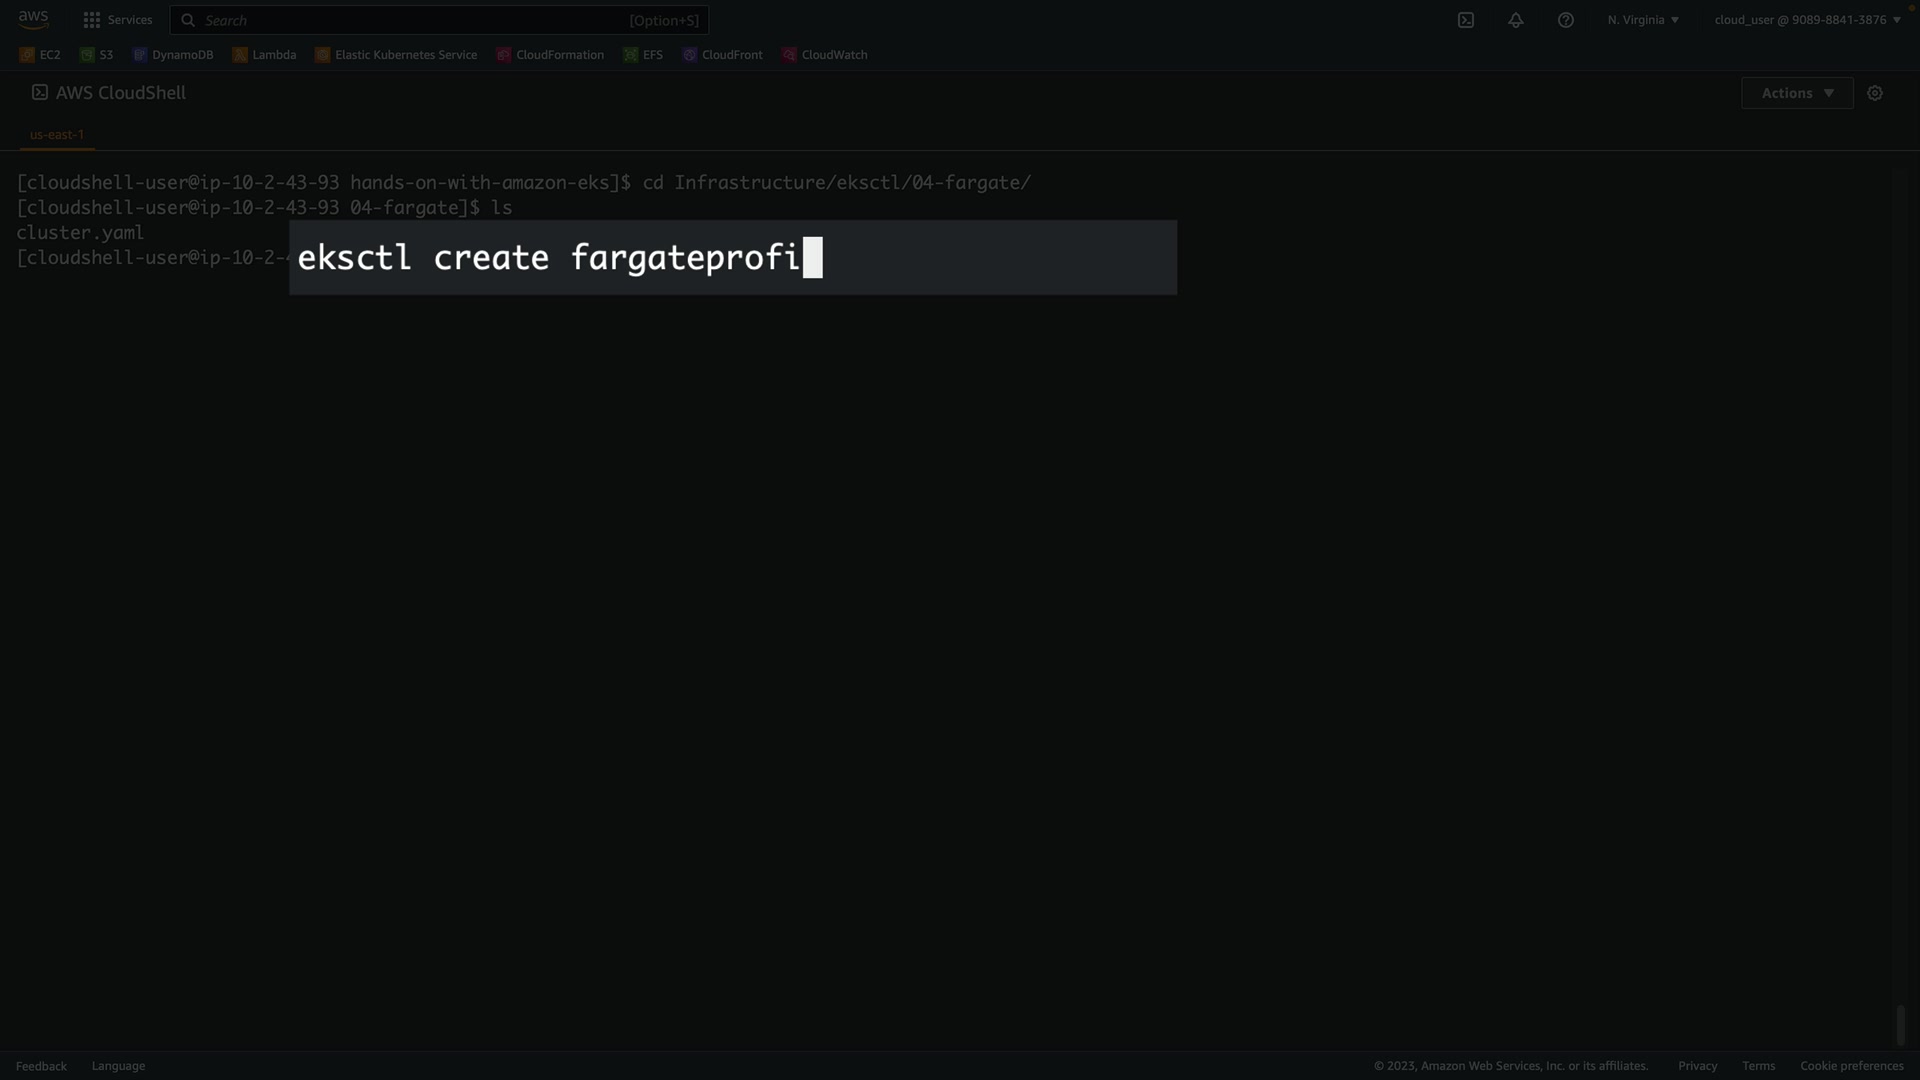Viewport: 1920px width, 1080px height.
Task: Open the notifications bell
Action: pos(1516,20)
